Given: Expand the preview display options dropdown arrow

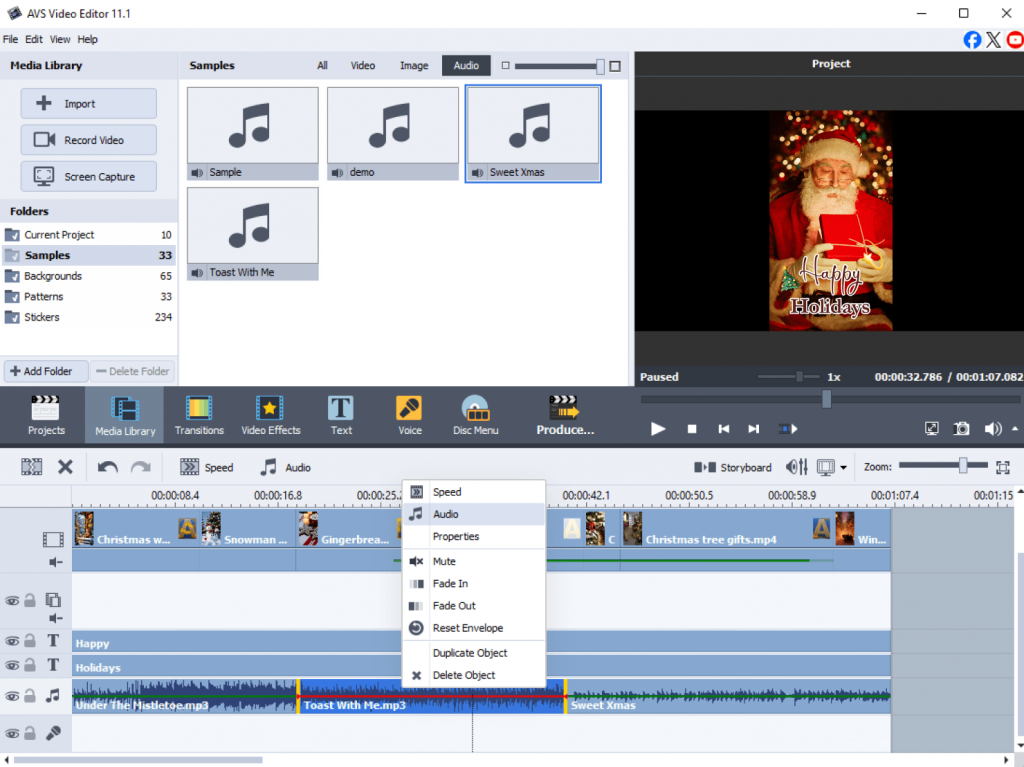Looking at the screenshot, I should click(x=844, y=468).
